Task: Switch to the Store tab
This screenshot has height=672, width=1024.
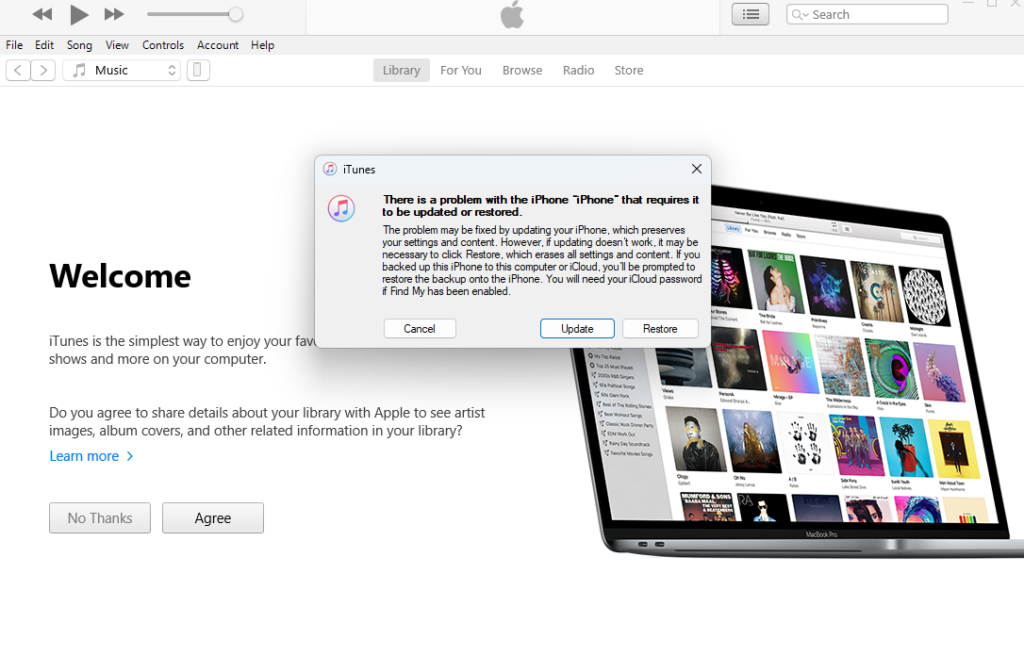Action: coord(628,70)
